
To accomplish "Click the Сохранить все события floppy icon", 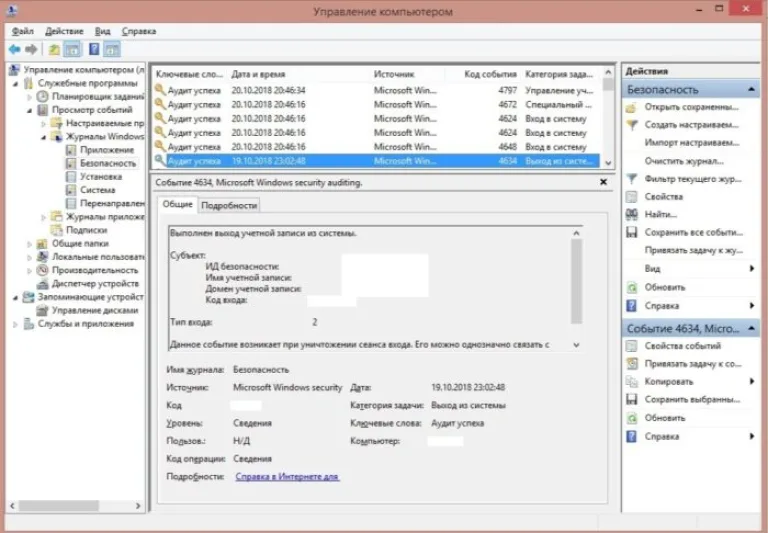I will point(632,232).
